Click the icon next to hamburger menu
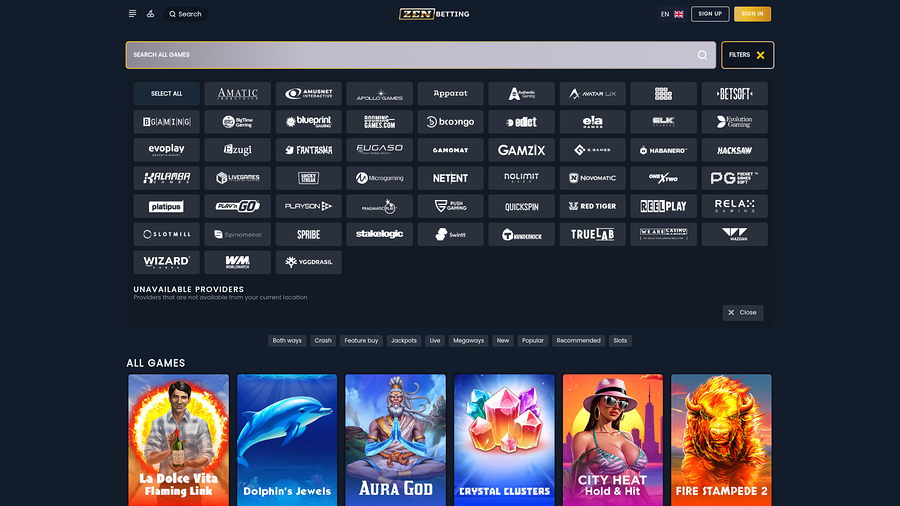Viewport: 900px width, 506px height. click(150, 14)
